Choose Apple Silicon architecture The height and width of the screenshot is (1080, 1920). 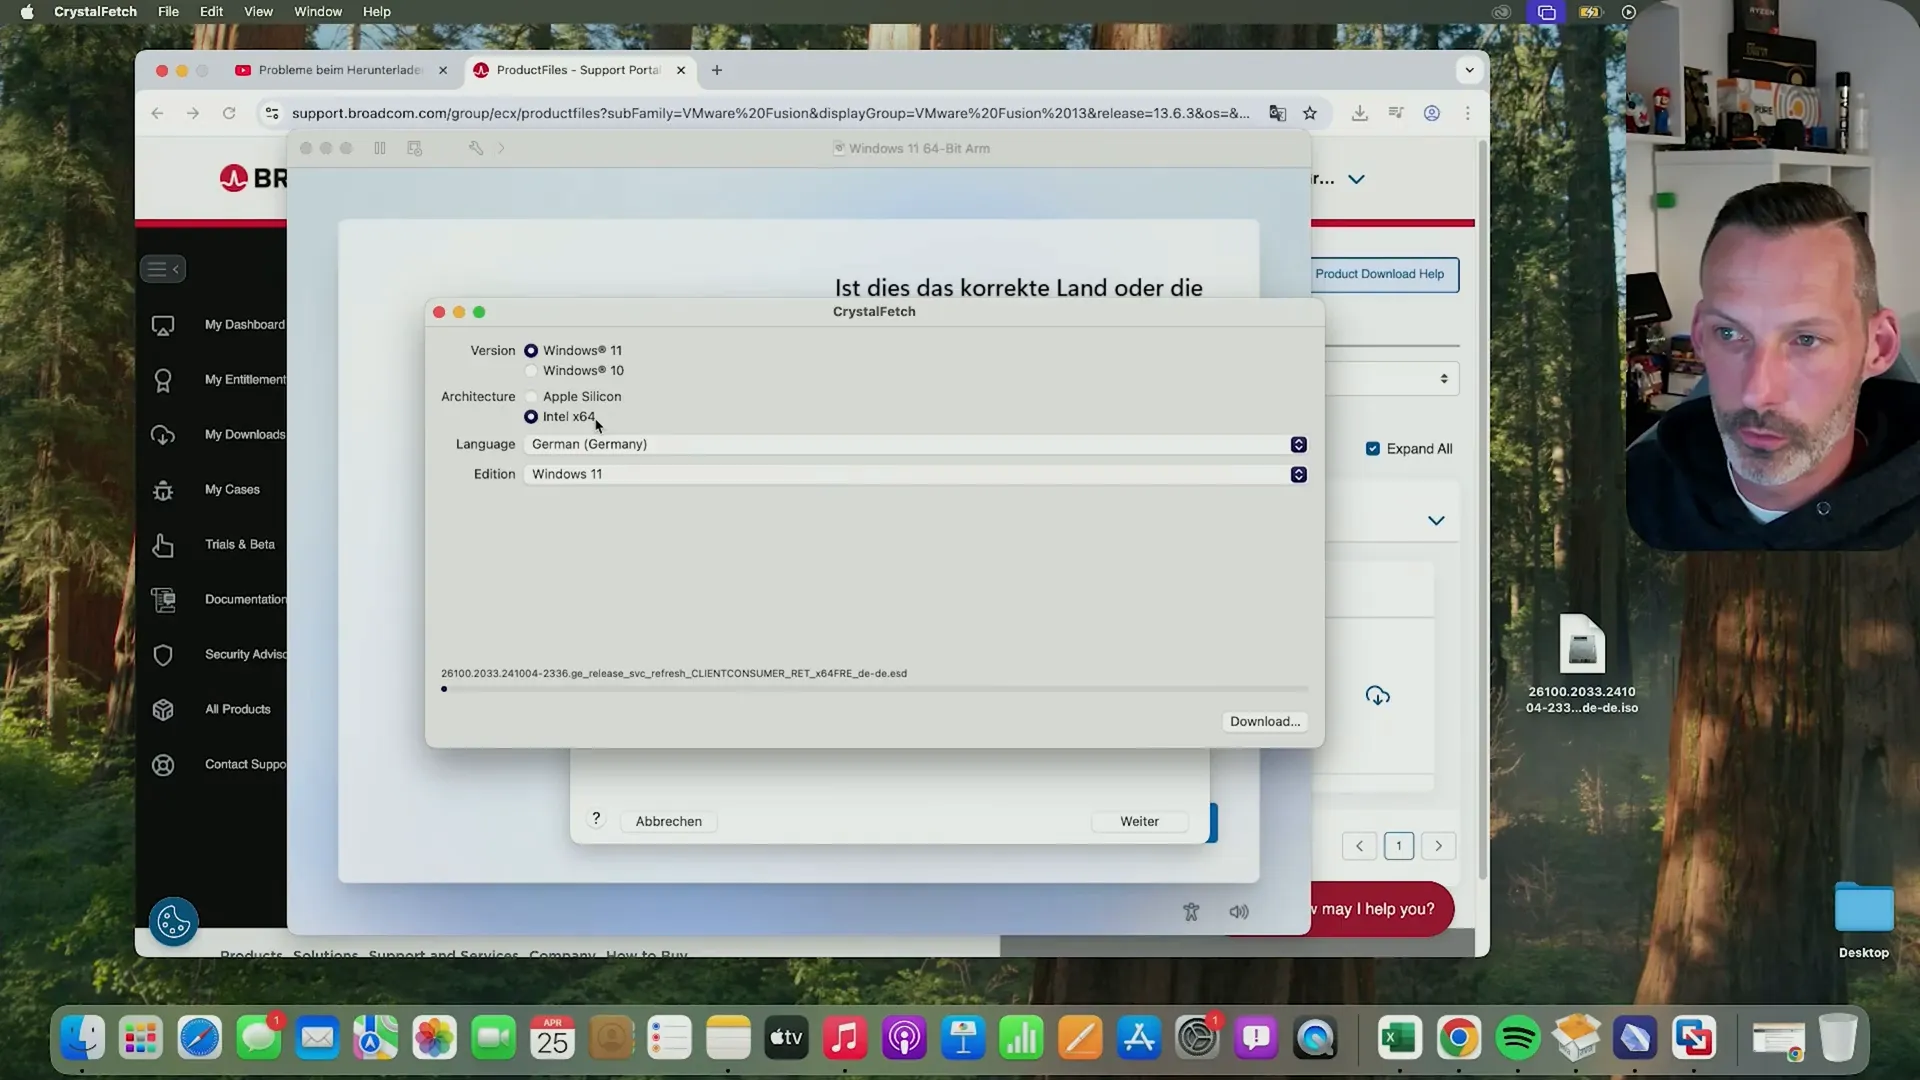point(531,397)
